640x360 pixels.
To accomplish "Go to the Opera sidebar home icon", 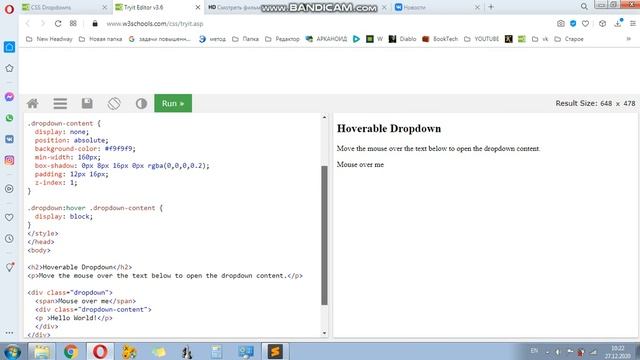I will 9,47.
